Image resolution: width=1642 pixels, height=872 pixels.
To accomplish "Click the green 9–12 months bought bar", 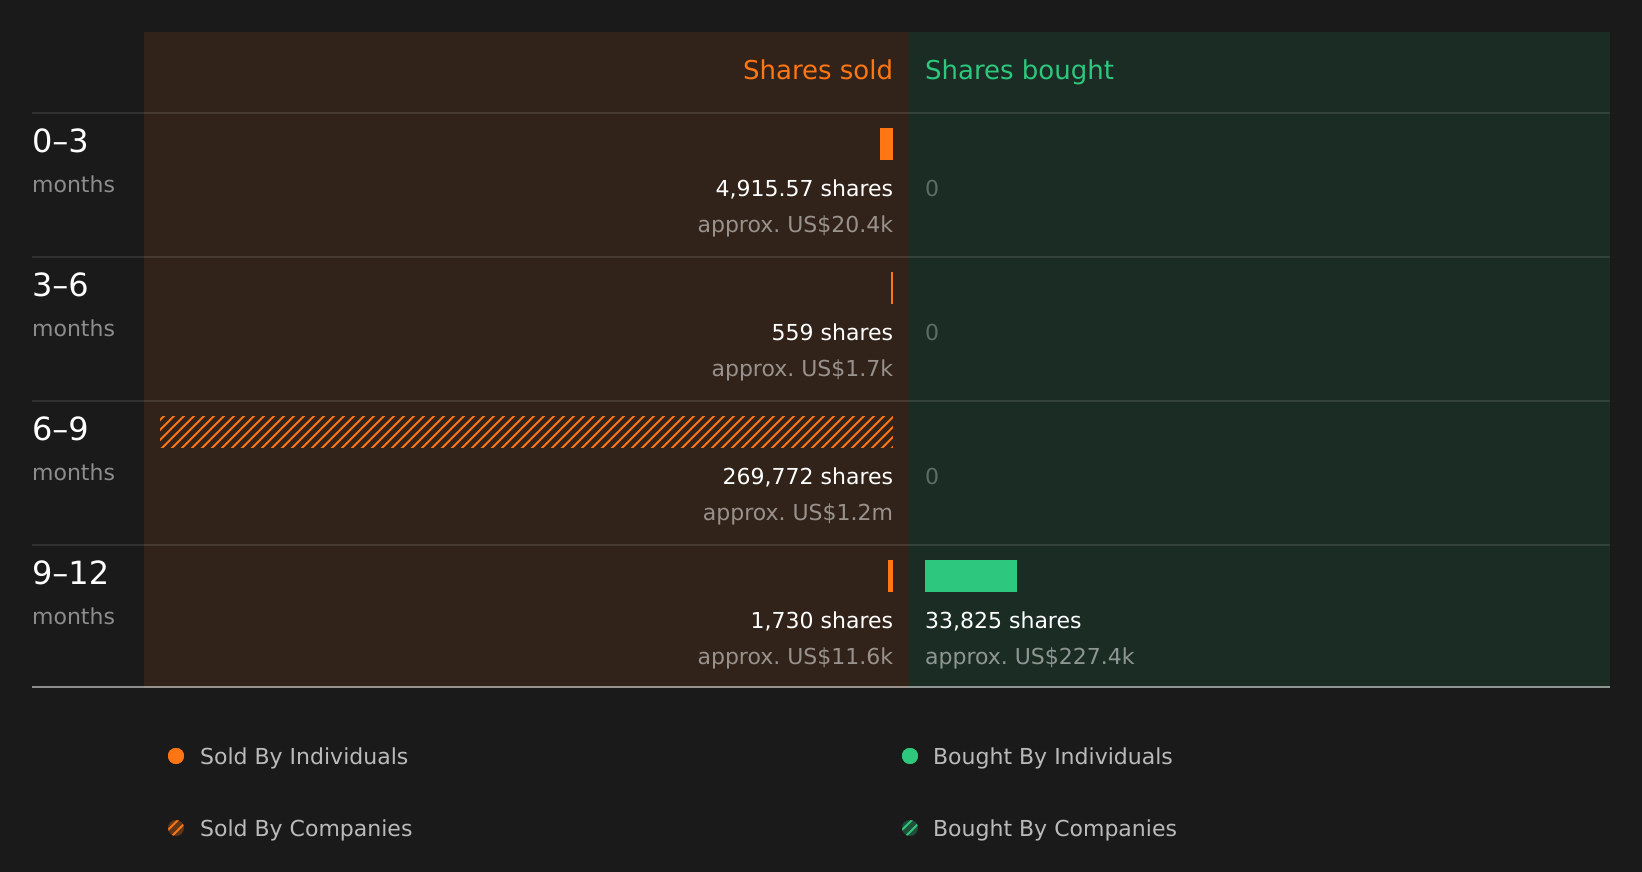I will (x=971, y=576).
